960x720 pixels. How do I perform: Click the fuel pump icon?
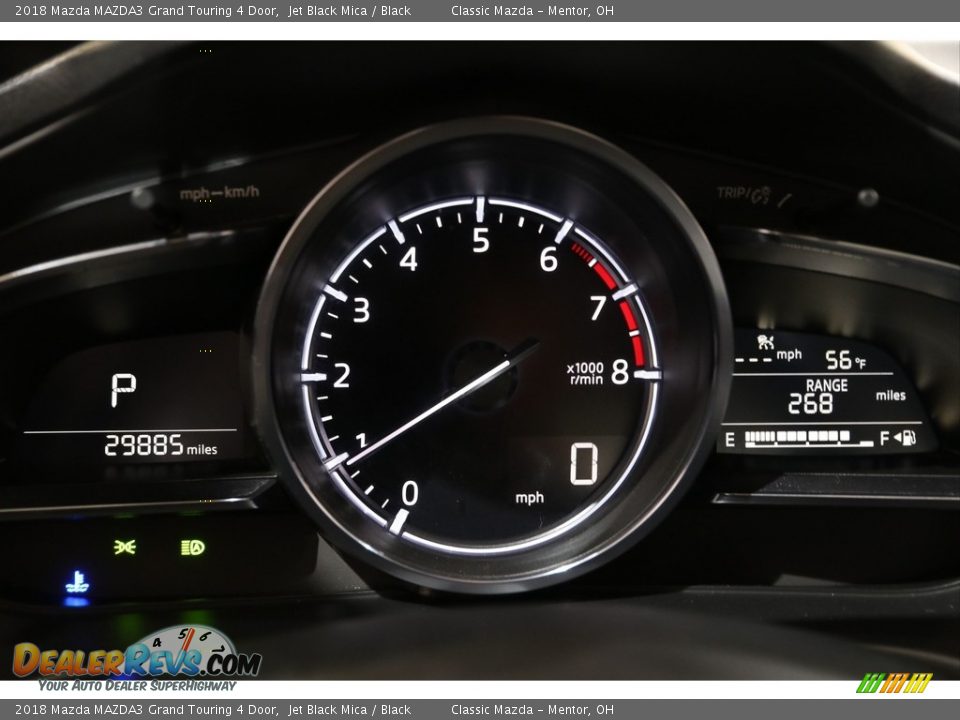[907, 437]
